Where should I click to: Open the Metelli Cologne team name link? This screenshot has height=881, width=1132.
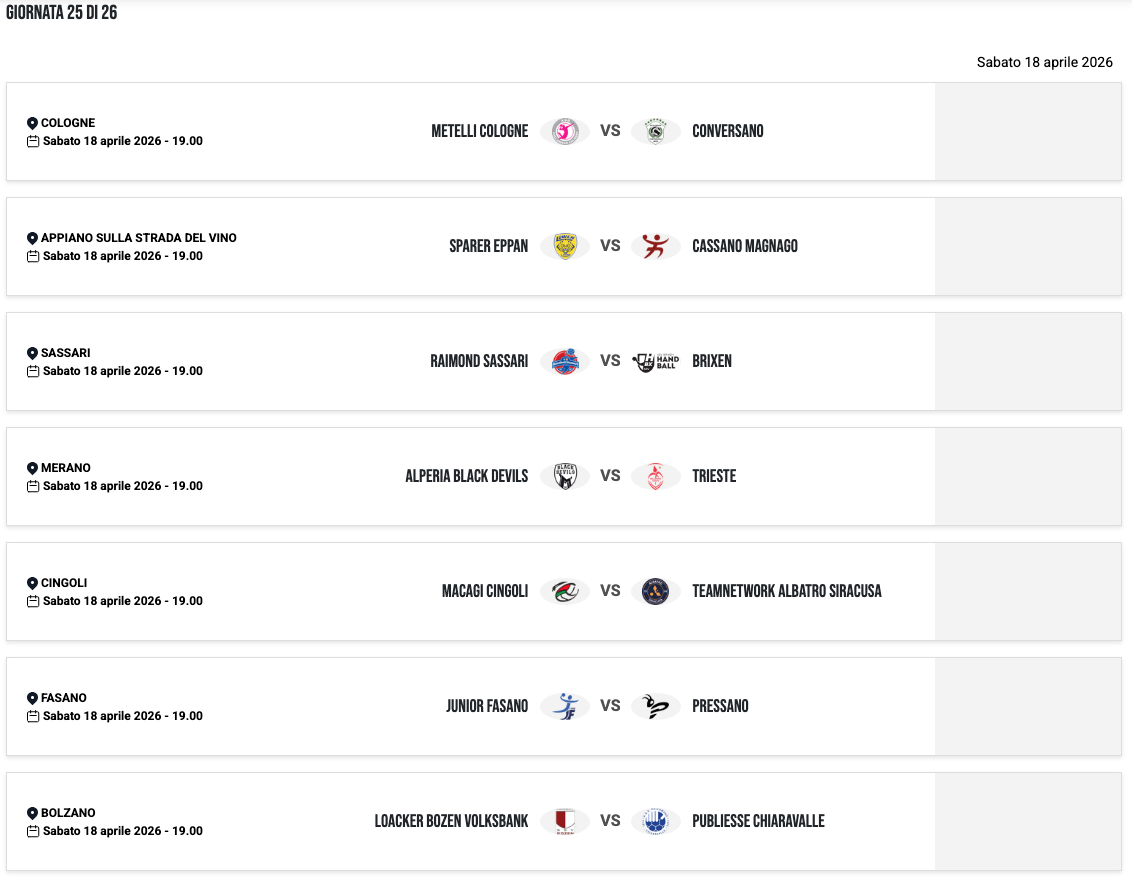[479, 131]
